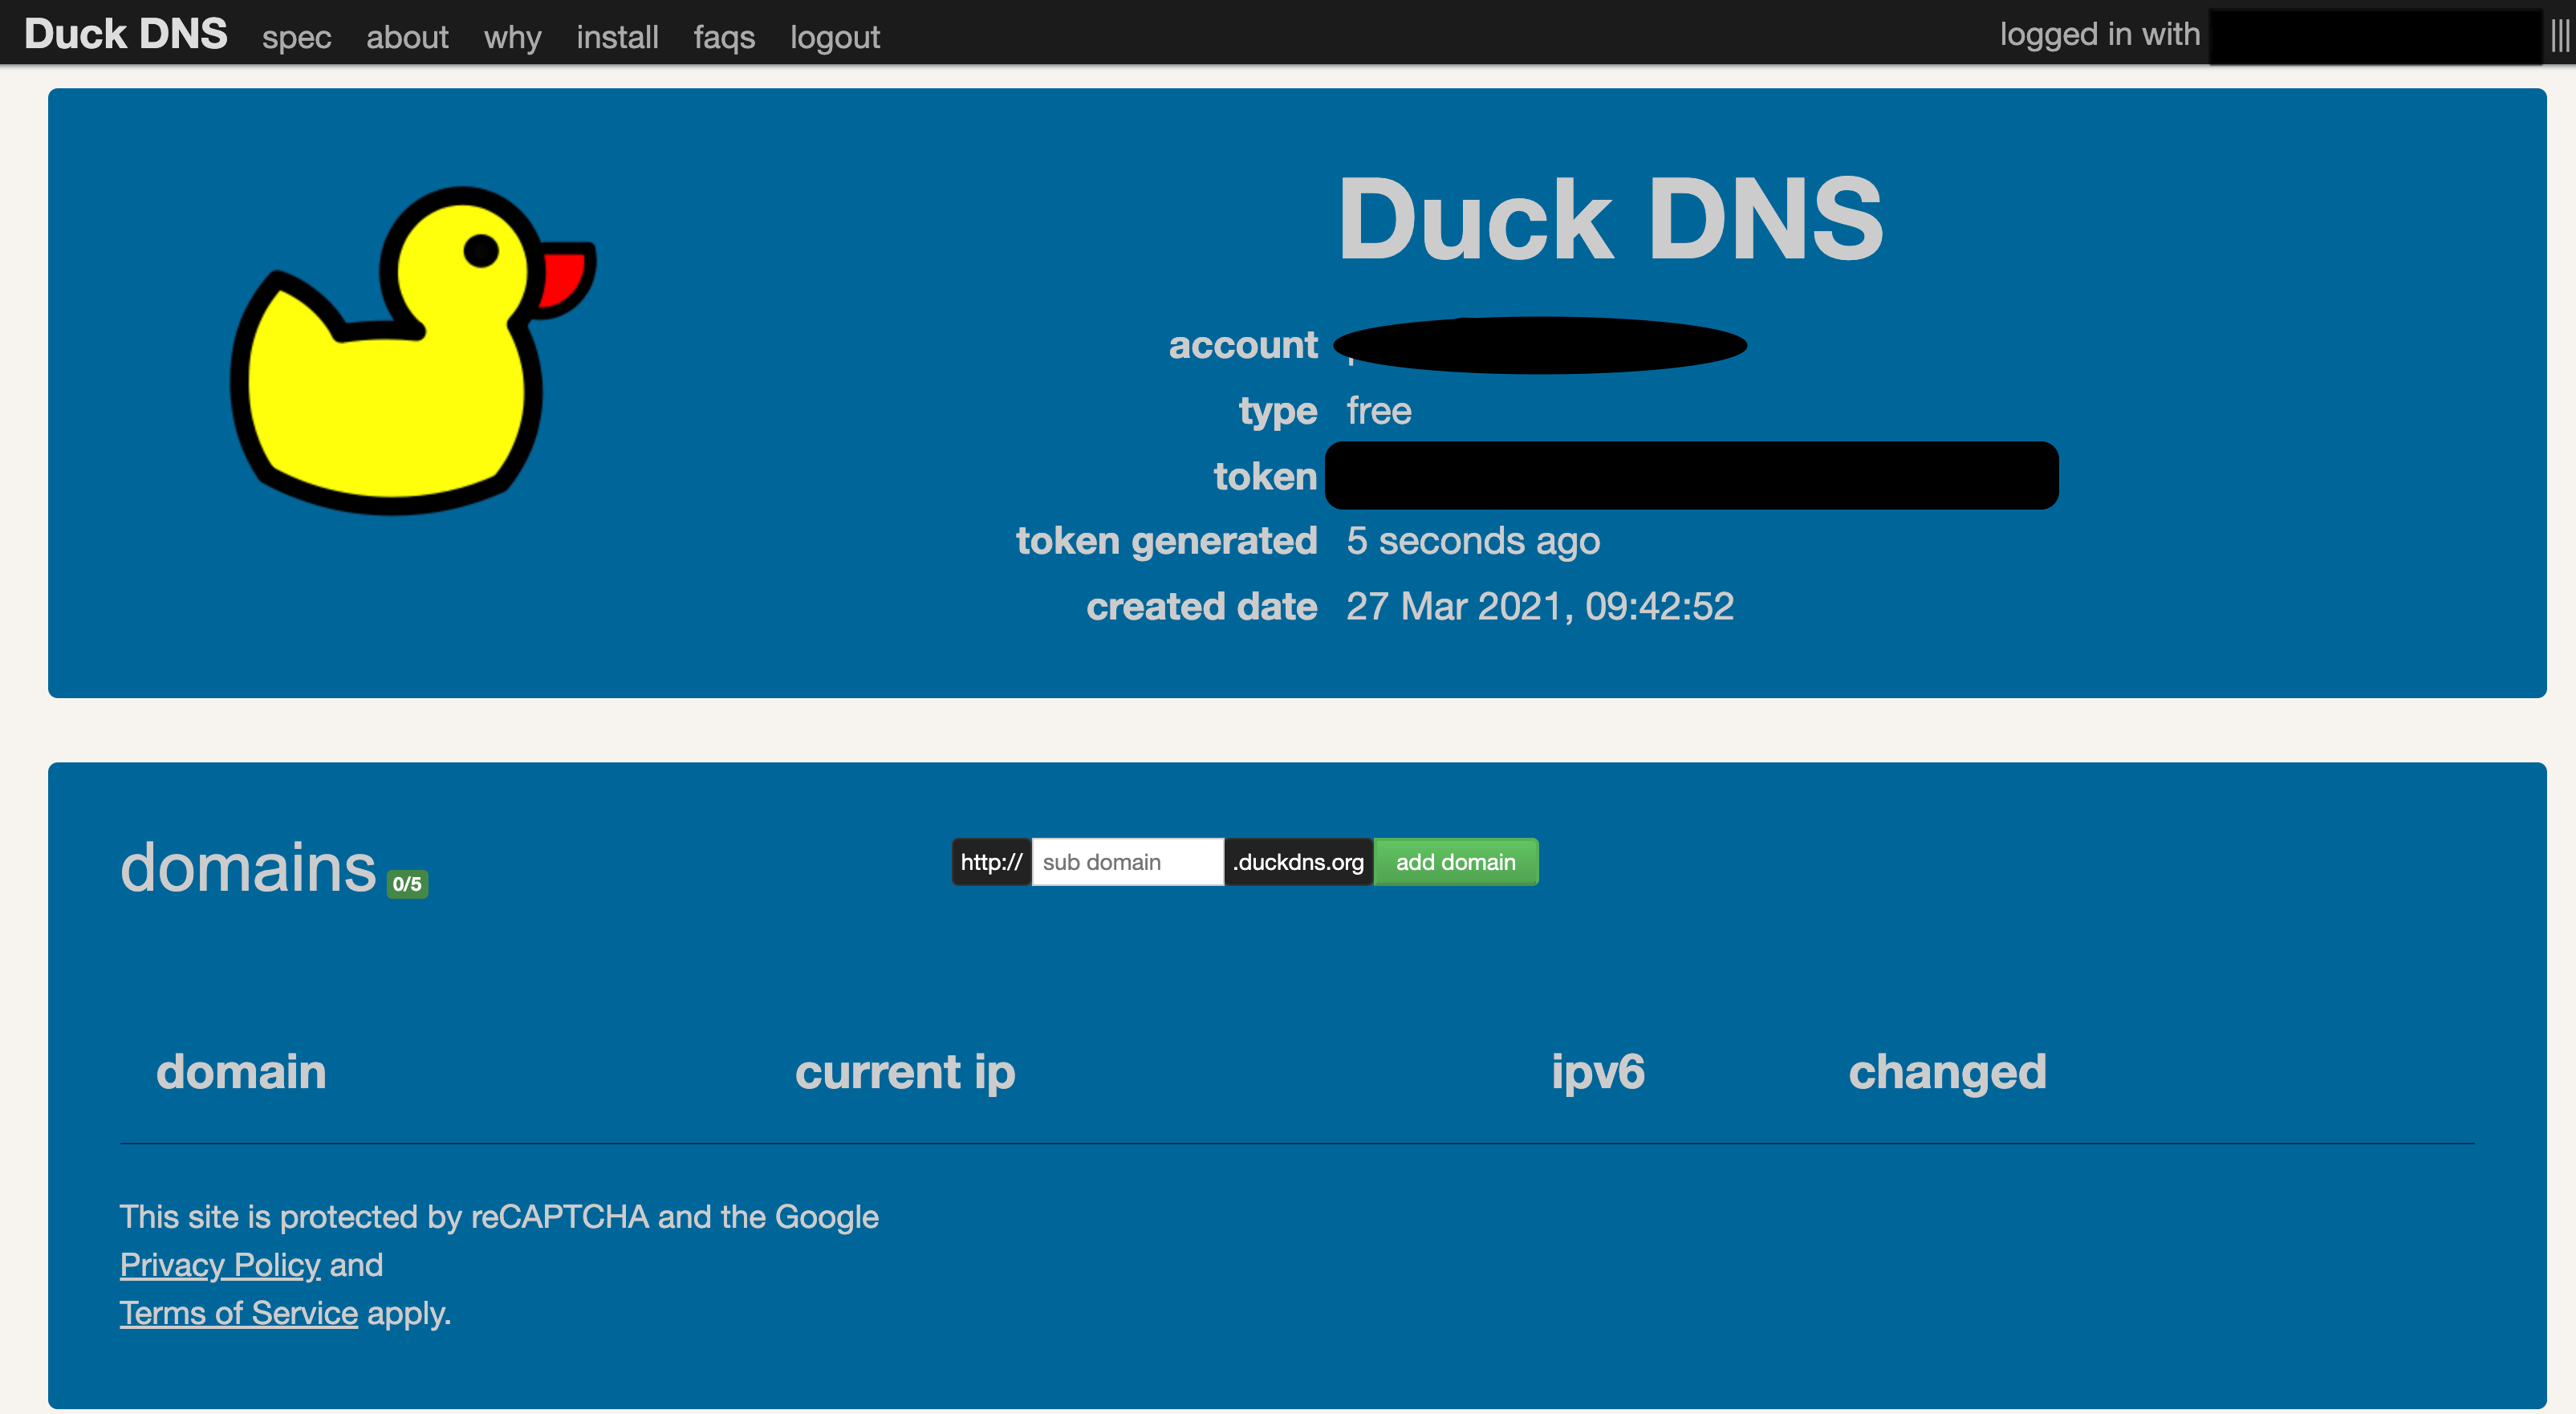
Task: Click the ipv6 column header
Action: [1597, 1072]
